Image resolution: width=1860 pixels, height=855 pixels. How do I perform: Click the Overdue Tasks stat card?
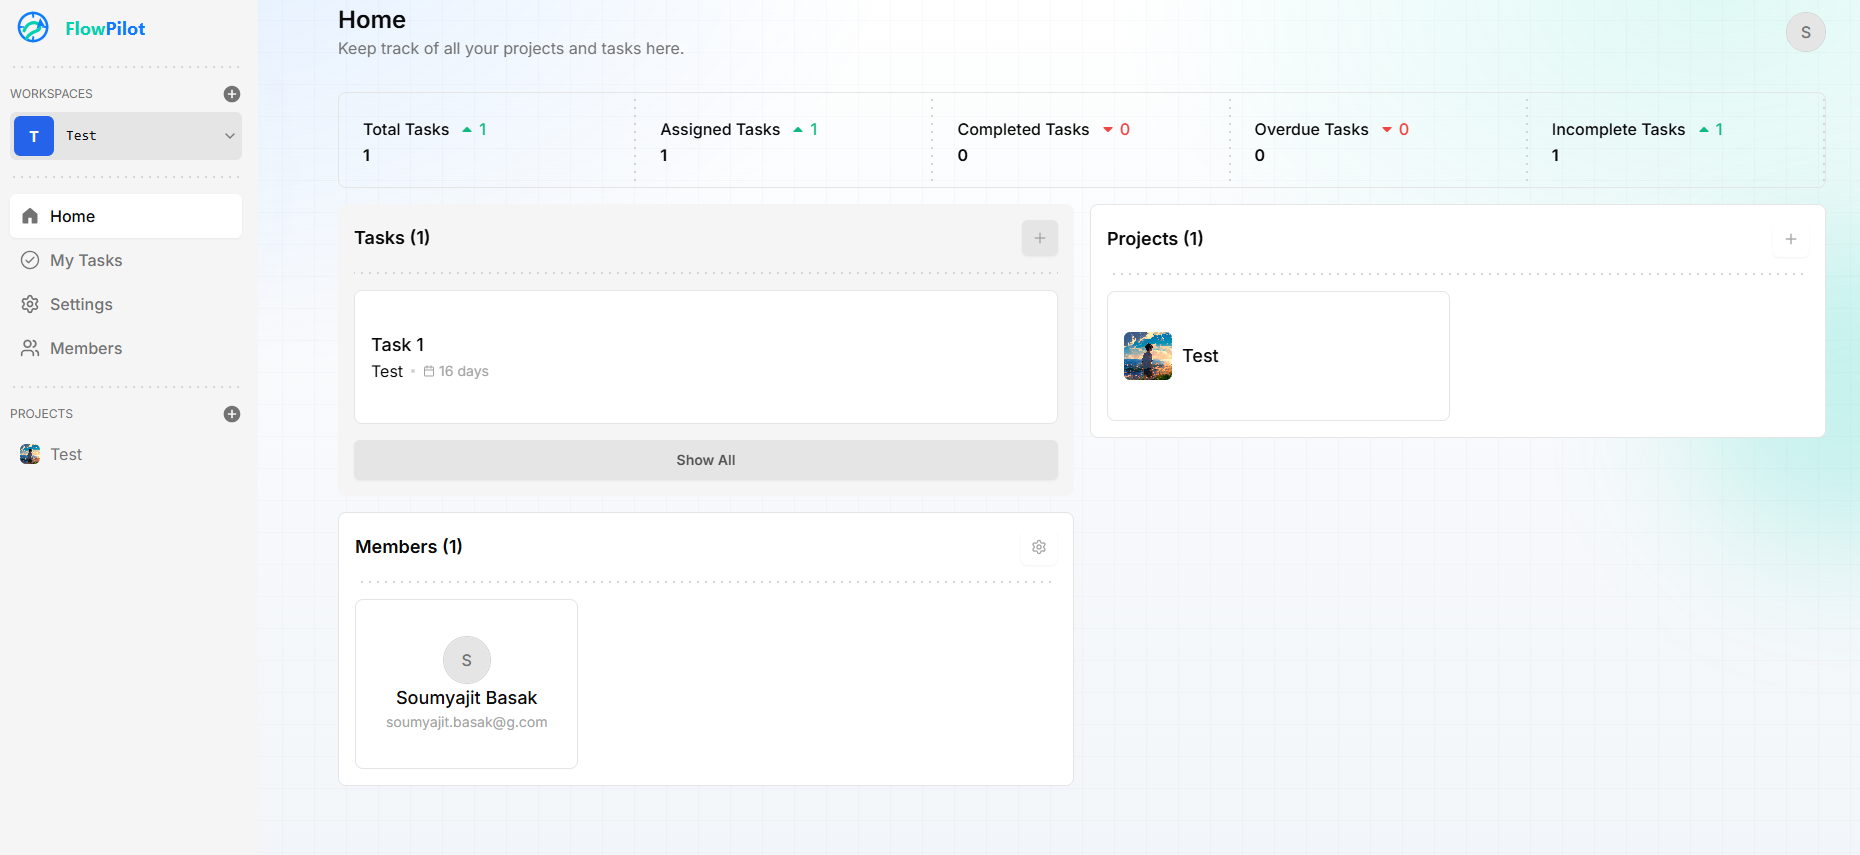tap(1377, 141)
